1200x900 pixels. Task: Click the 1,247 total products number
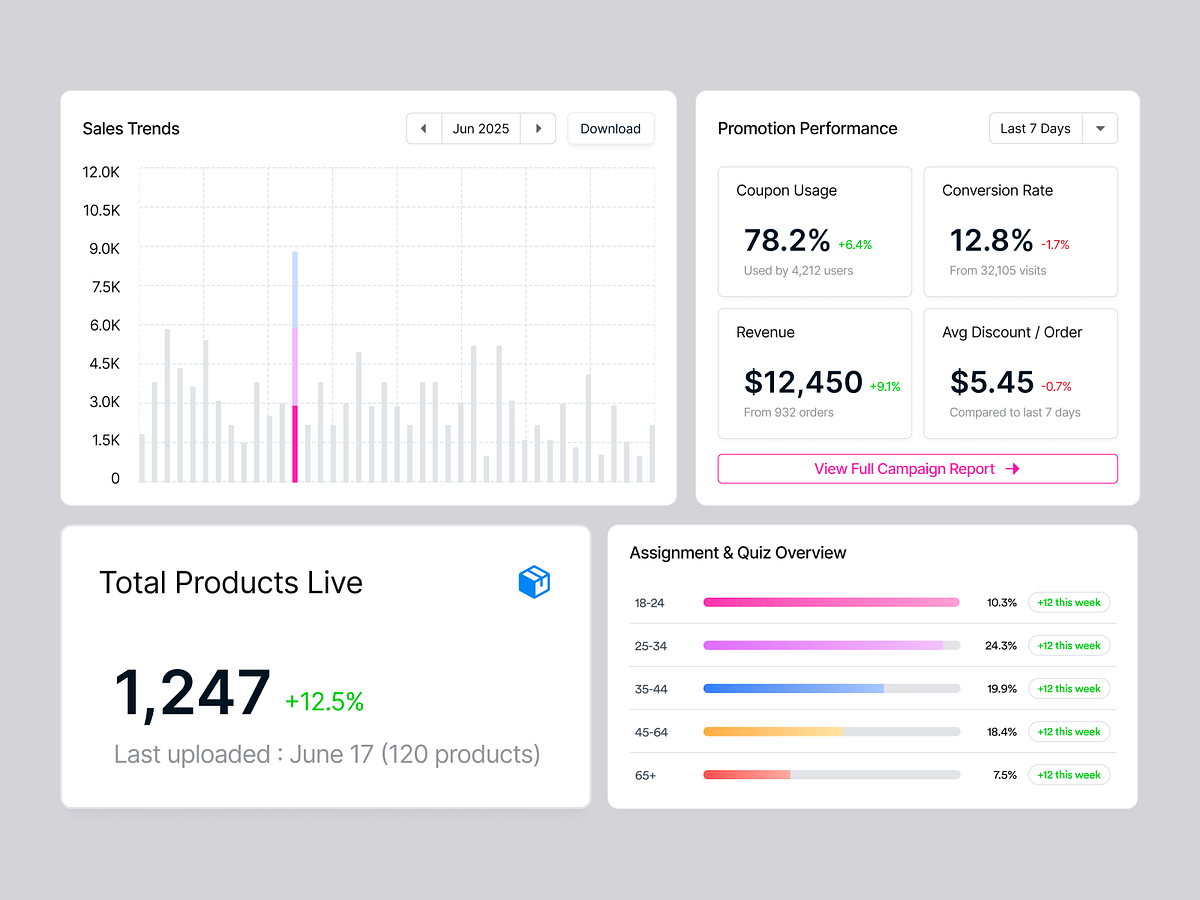pos(192,692)
